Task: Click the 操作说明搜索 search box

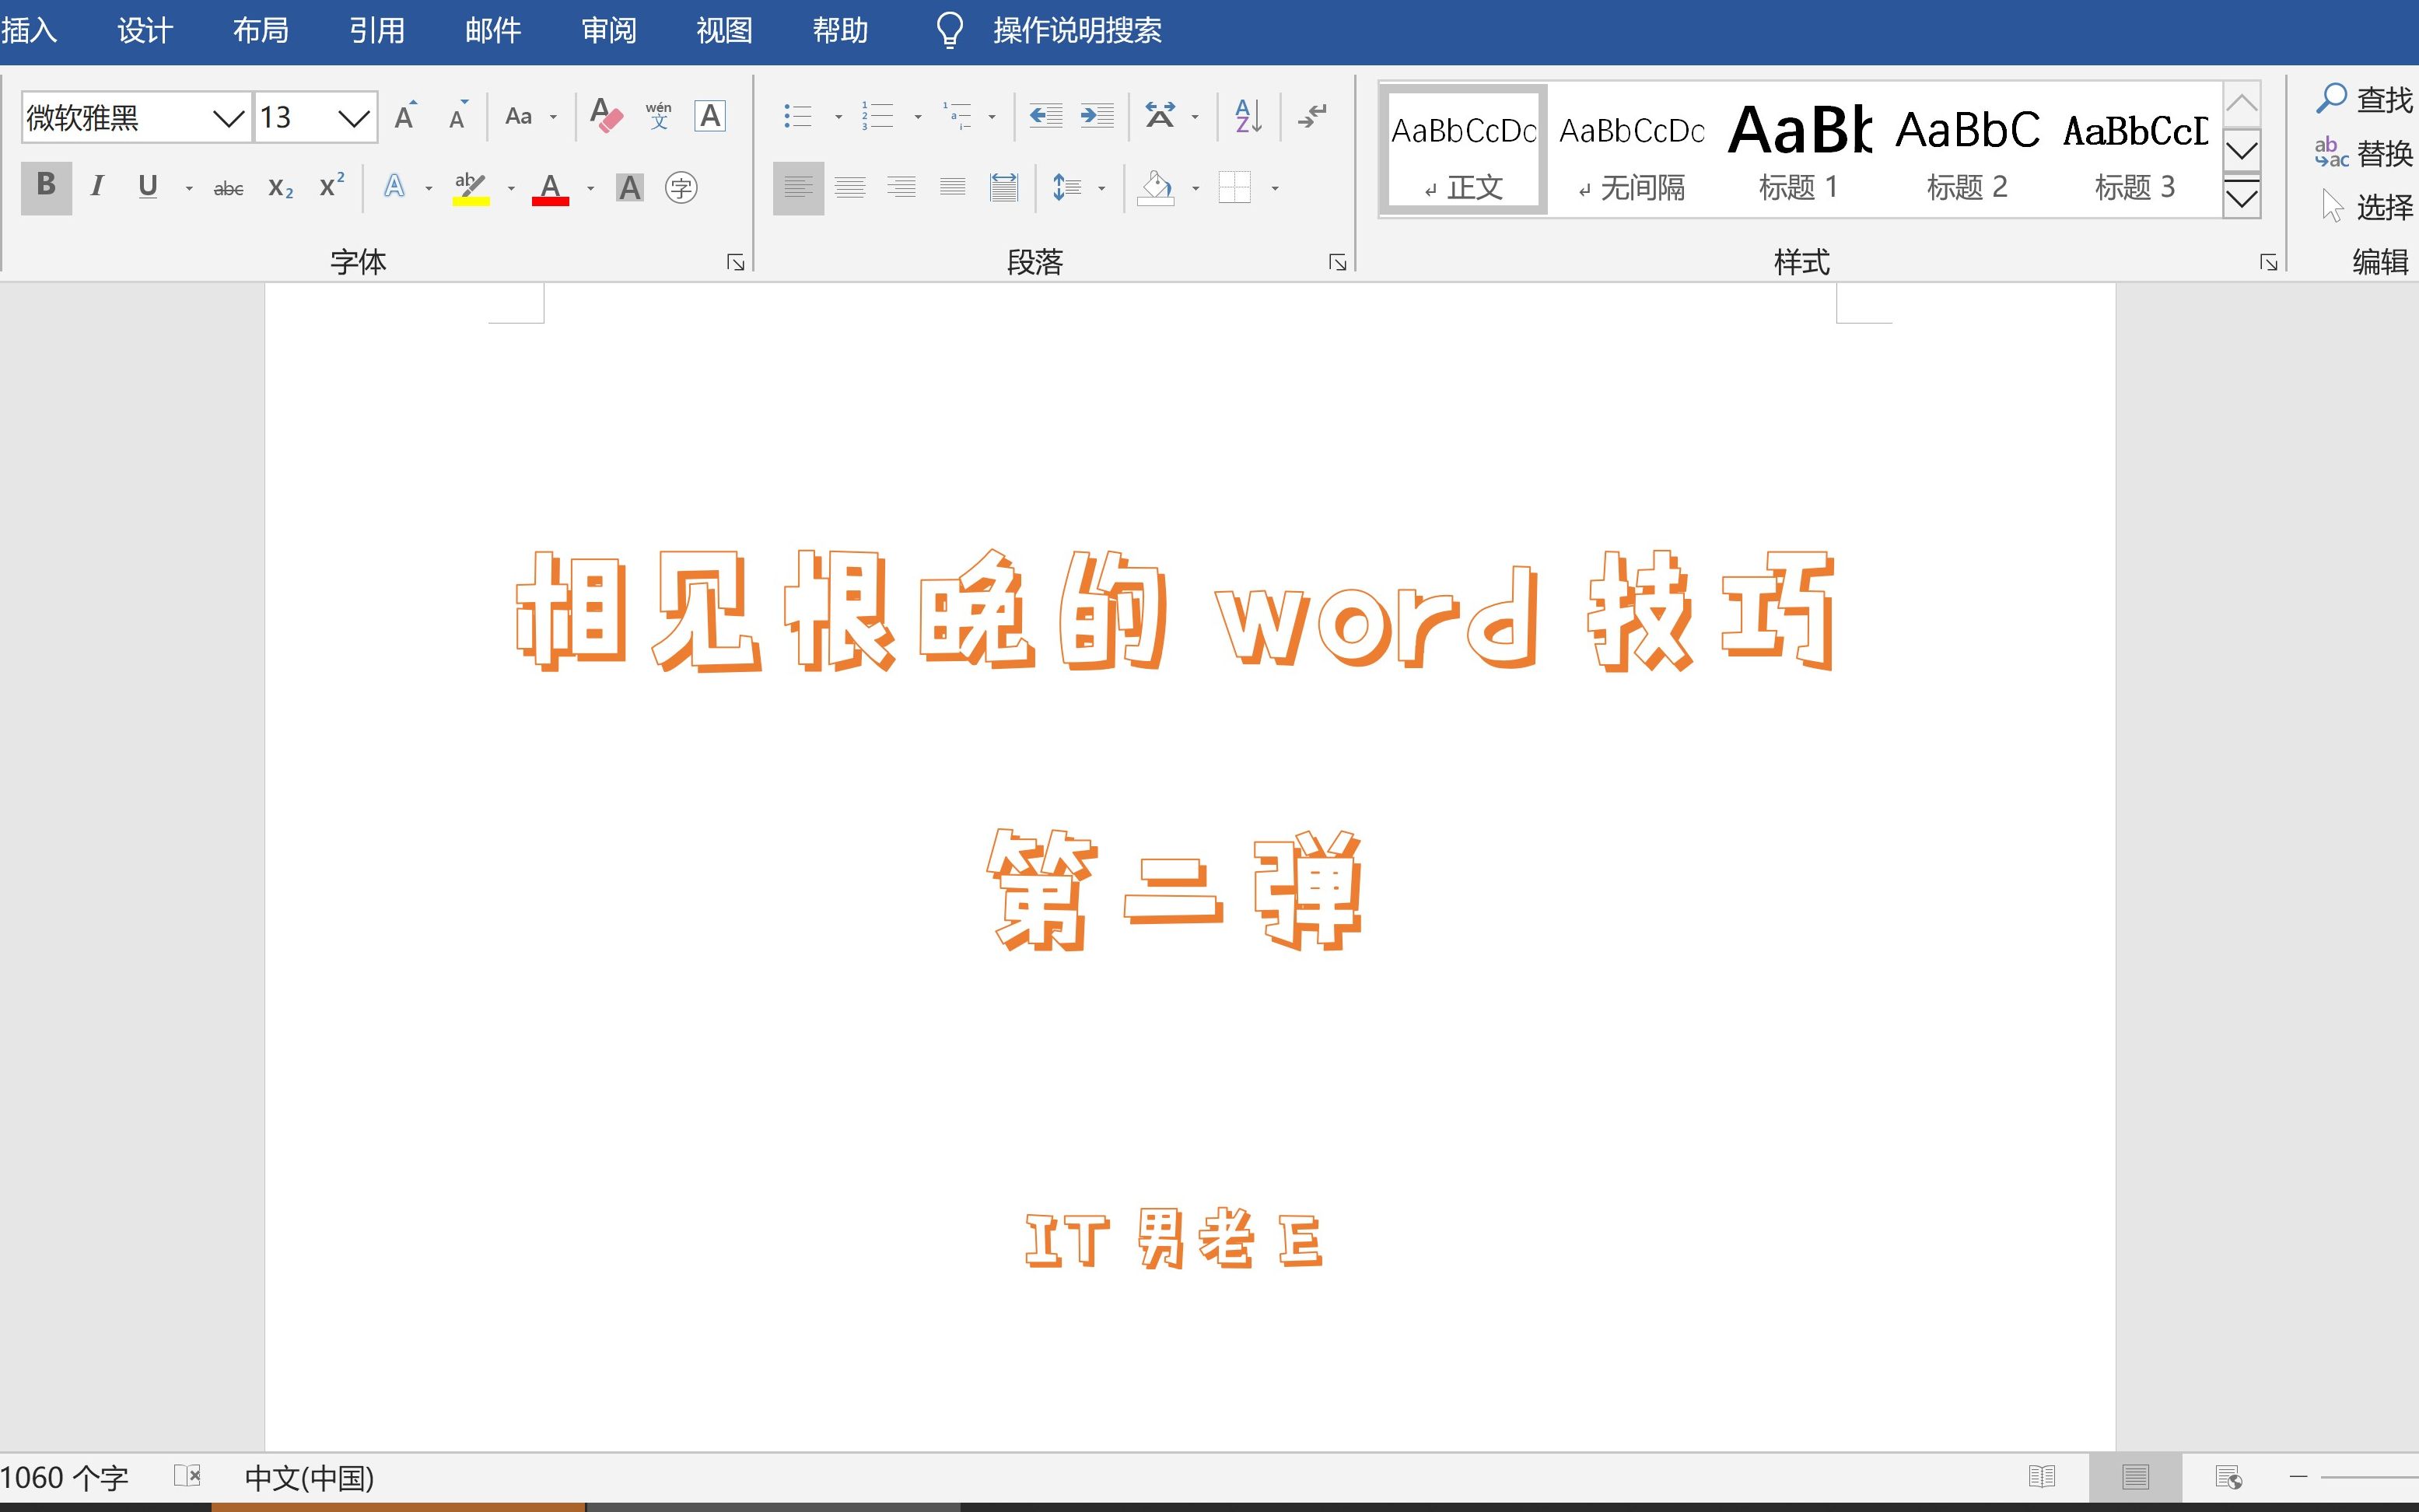Action: (x=1076, y=31)
